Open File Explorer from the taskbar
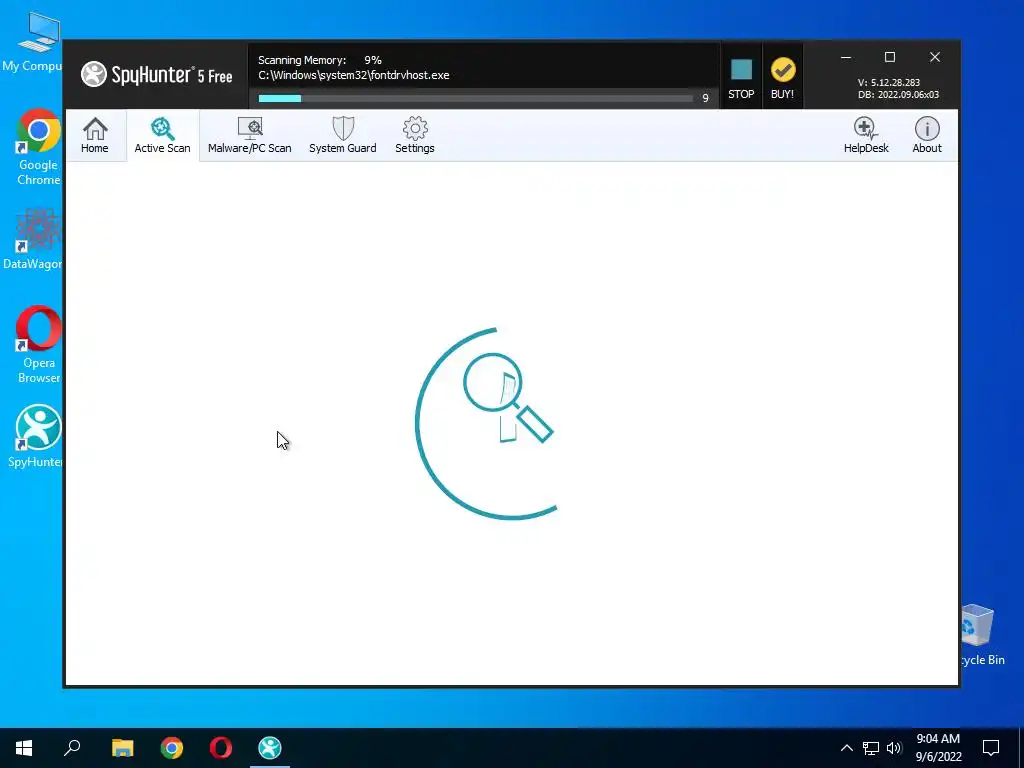 122,748
